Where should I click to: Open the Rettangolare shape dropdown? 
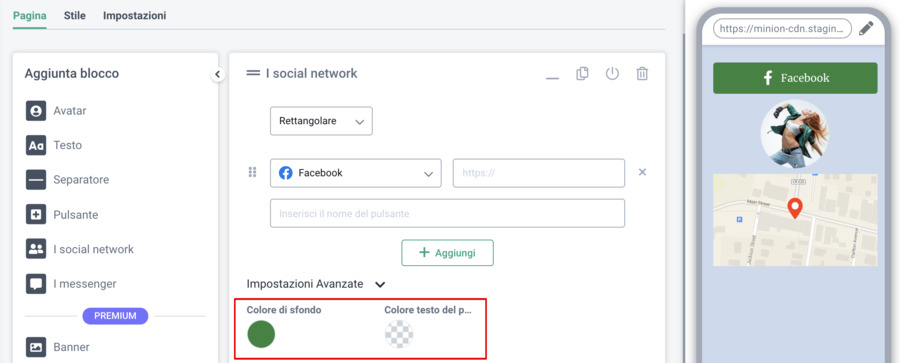321,121
